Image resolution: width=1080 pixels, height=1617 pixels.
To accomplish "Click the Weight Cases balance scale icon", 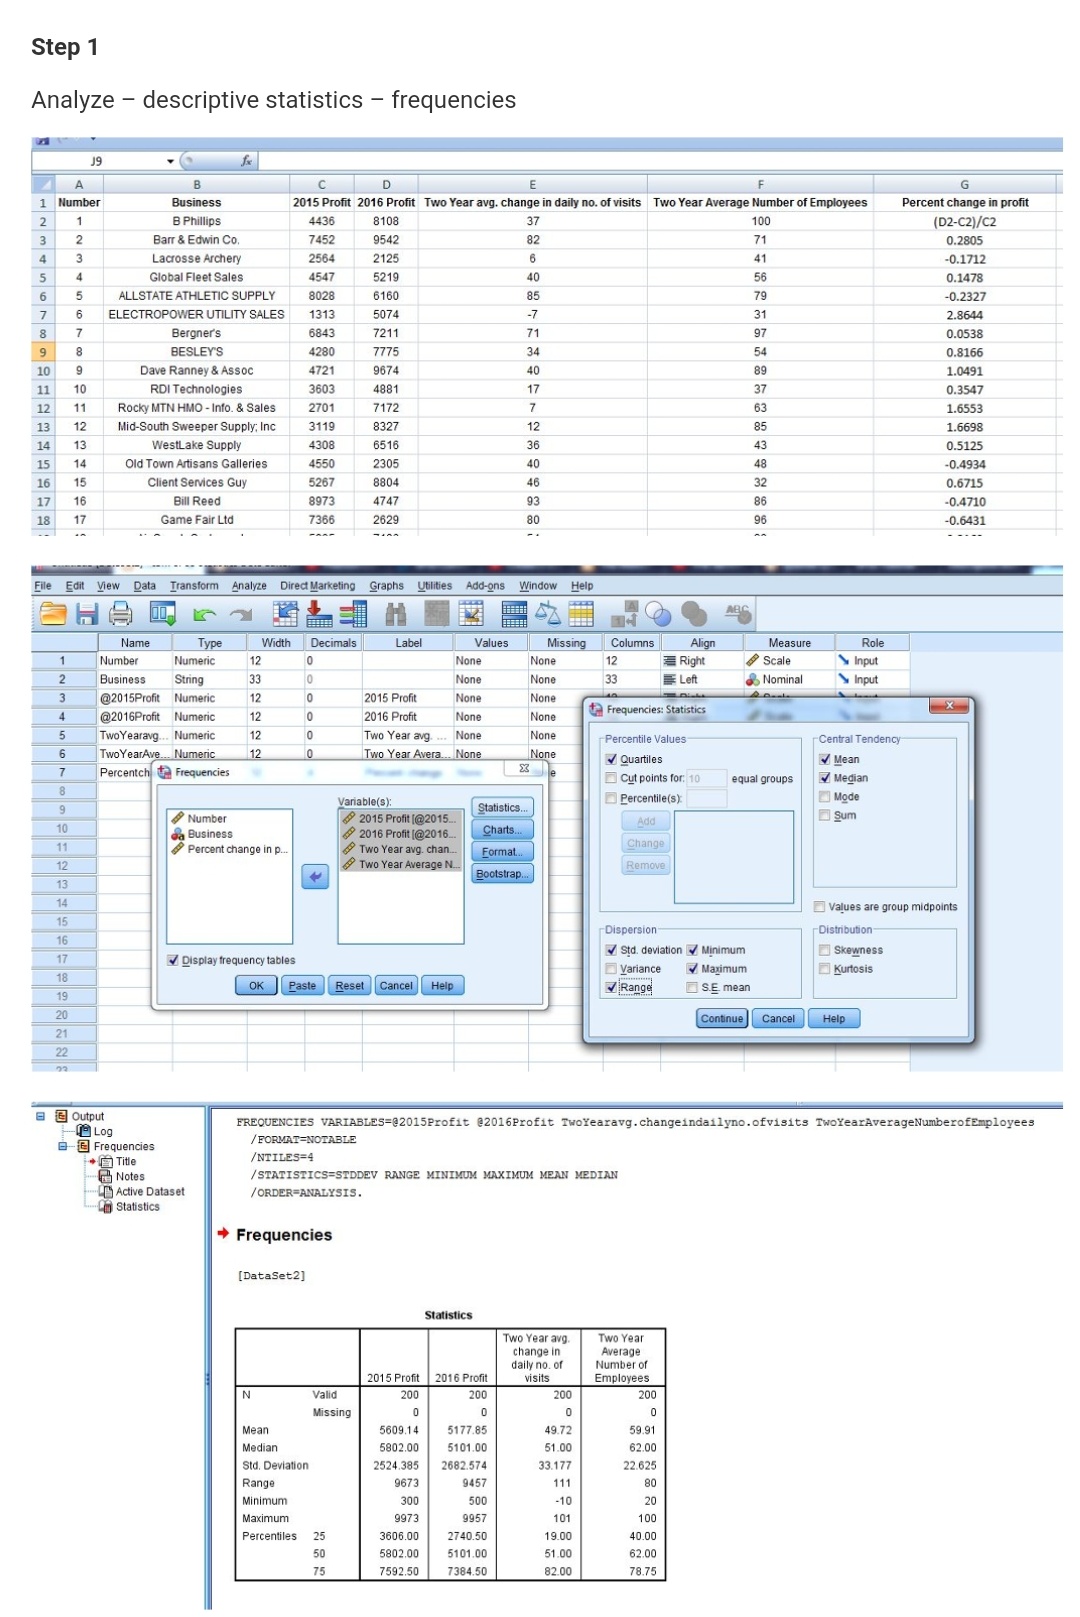I will click(548, 614).
